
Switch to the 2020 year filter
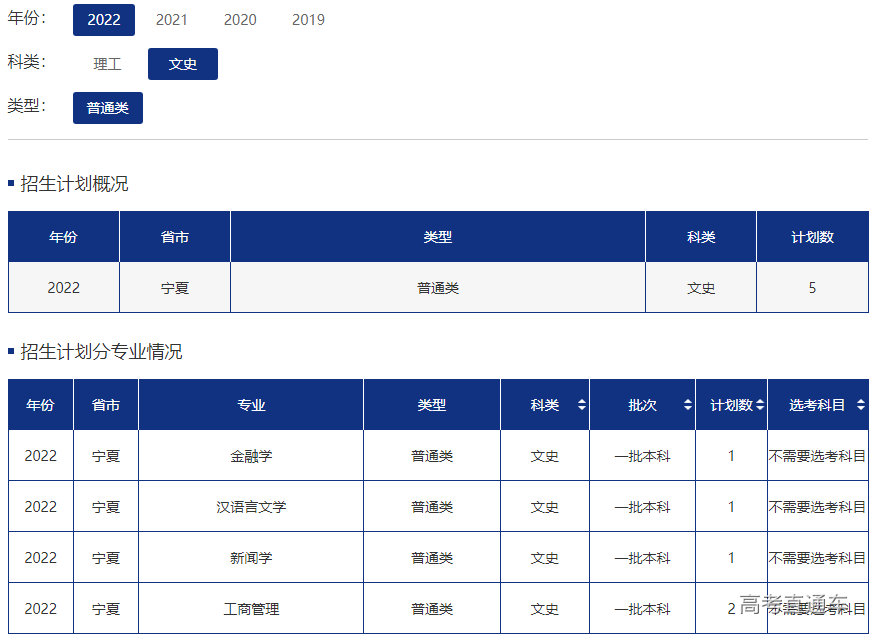(x=240, y=20)
